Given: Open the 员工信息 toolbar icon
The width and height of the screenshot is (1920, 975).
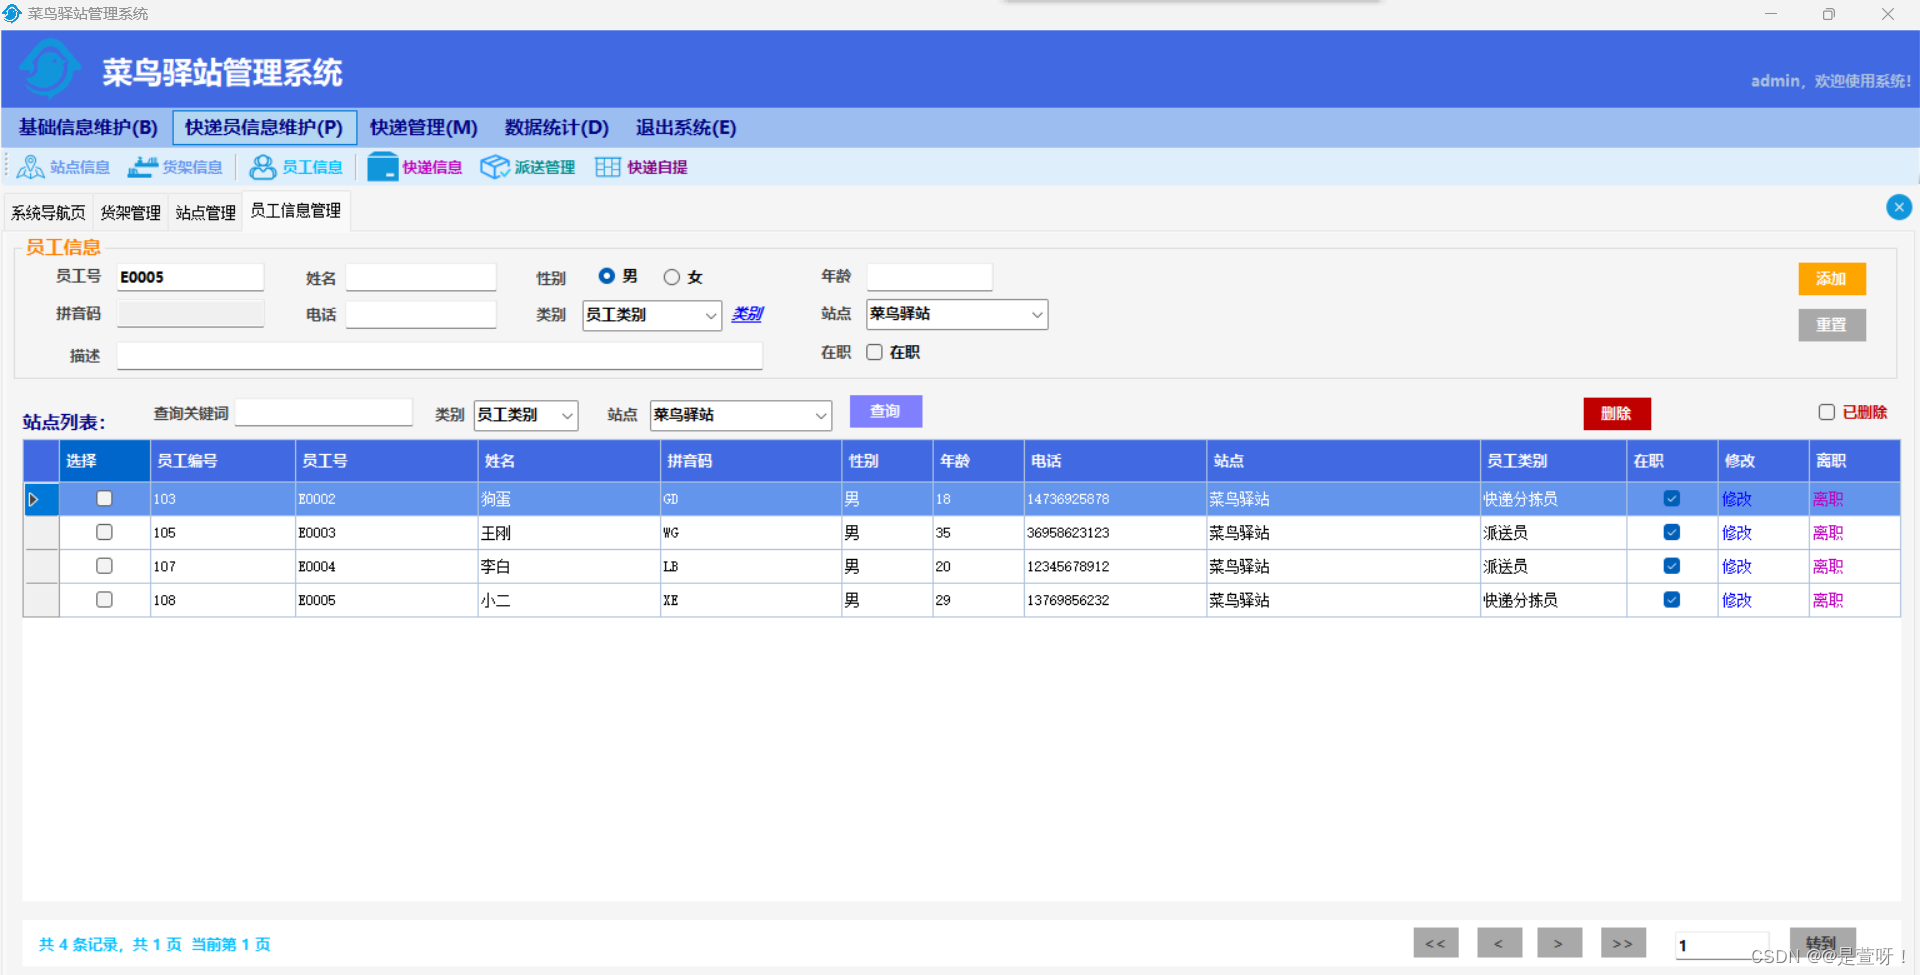Looking at the screenshot, I should tap(296, 167).
